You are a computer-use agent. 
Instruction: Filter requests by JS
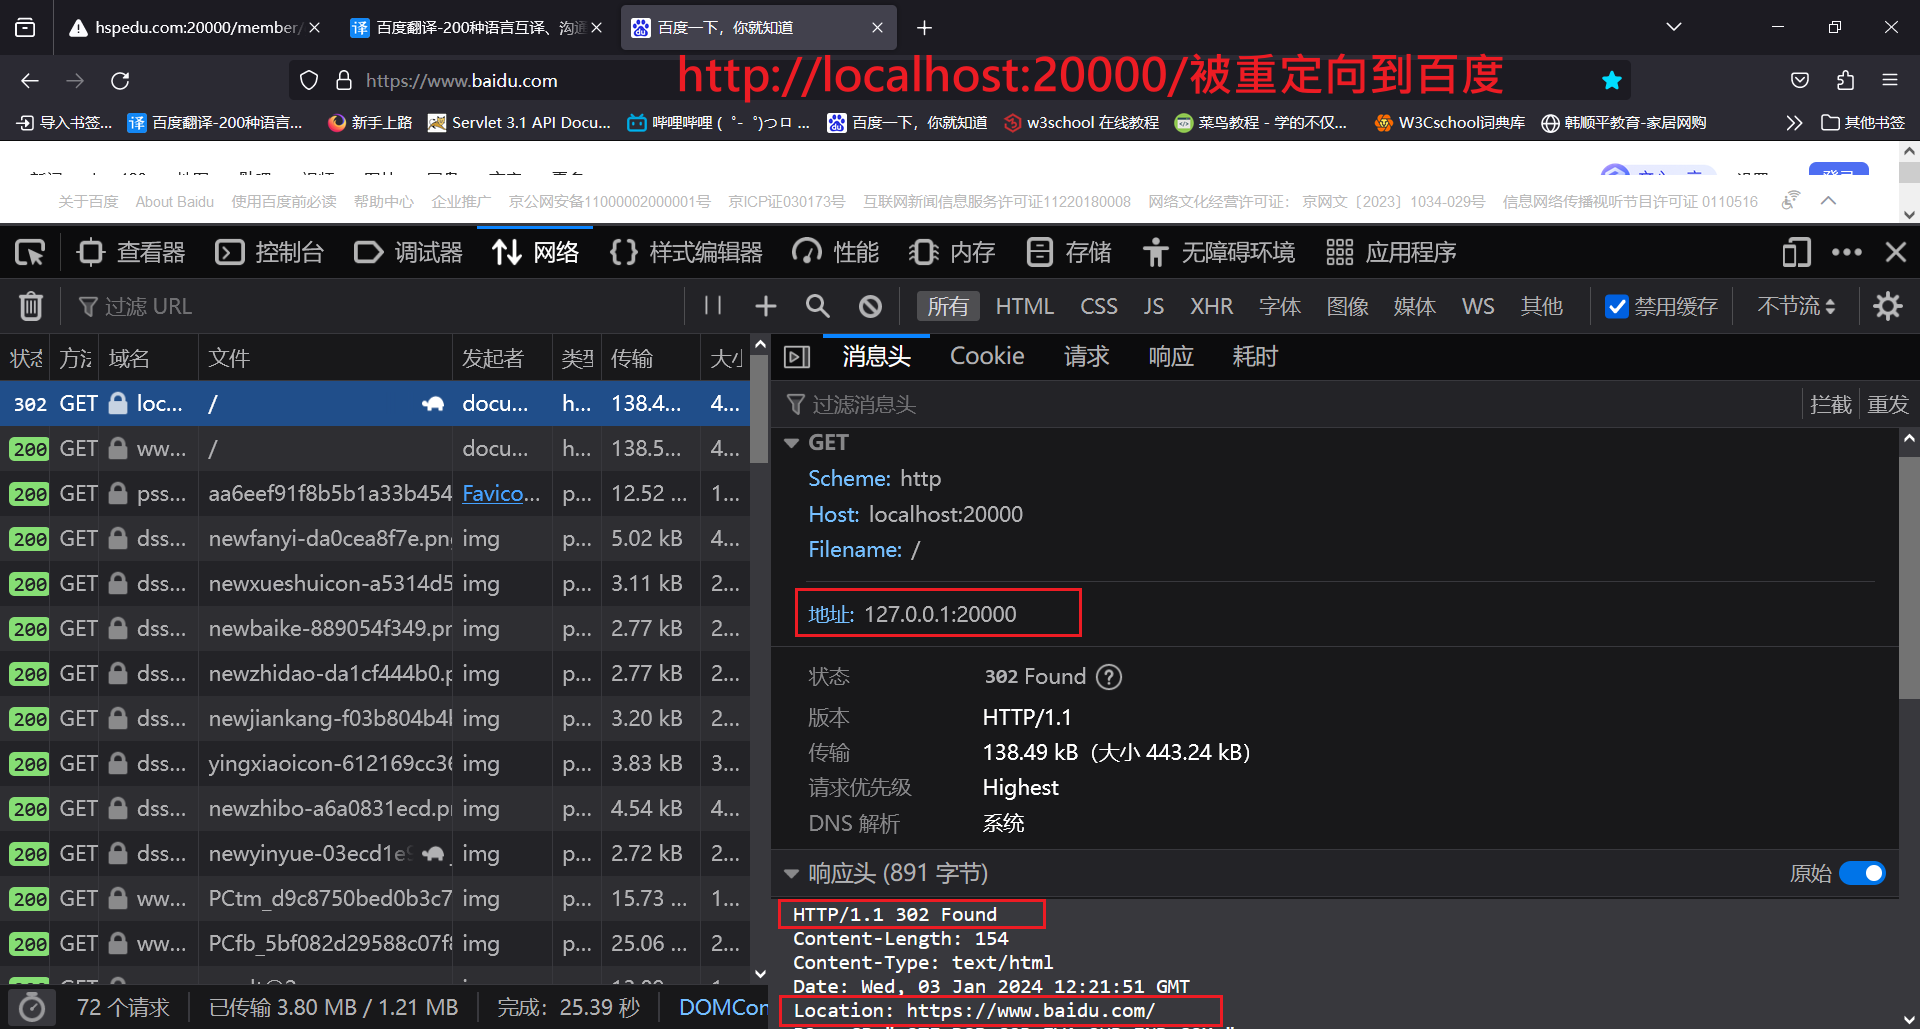click(1154, 306)
